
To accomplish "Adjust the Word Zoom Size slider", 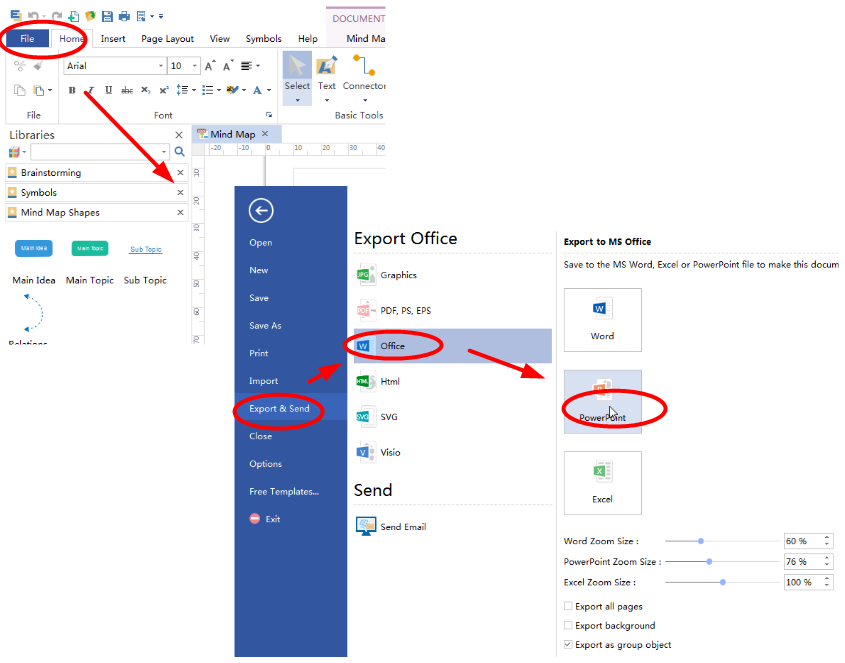I will coord(701,541).
